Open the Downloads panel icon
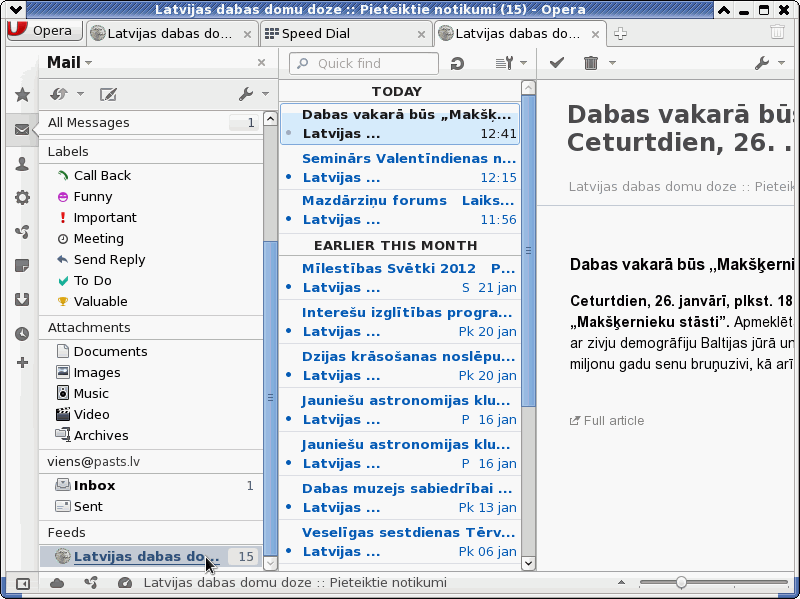Viewport: 800px width, 599px height. pyautogui.click(x=22, y=300)
